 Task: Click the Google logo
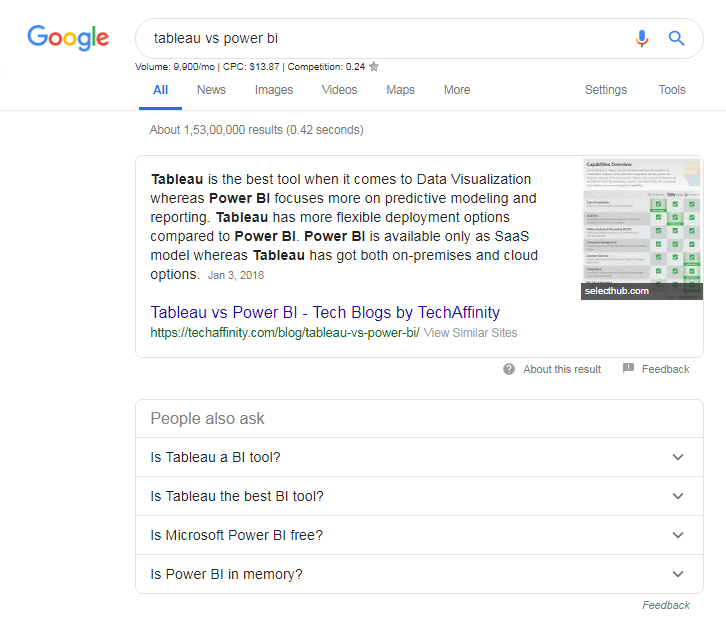coord(68,37)
